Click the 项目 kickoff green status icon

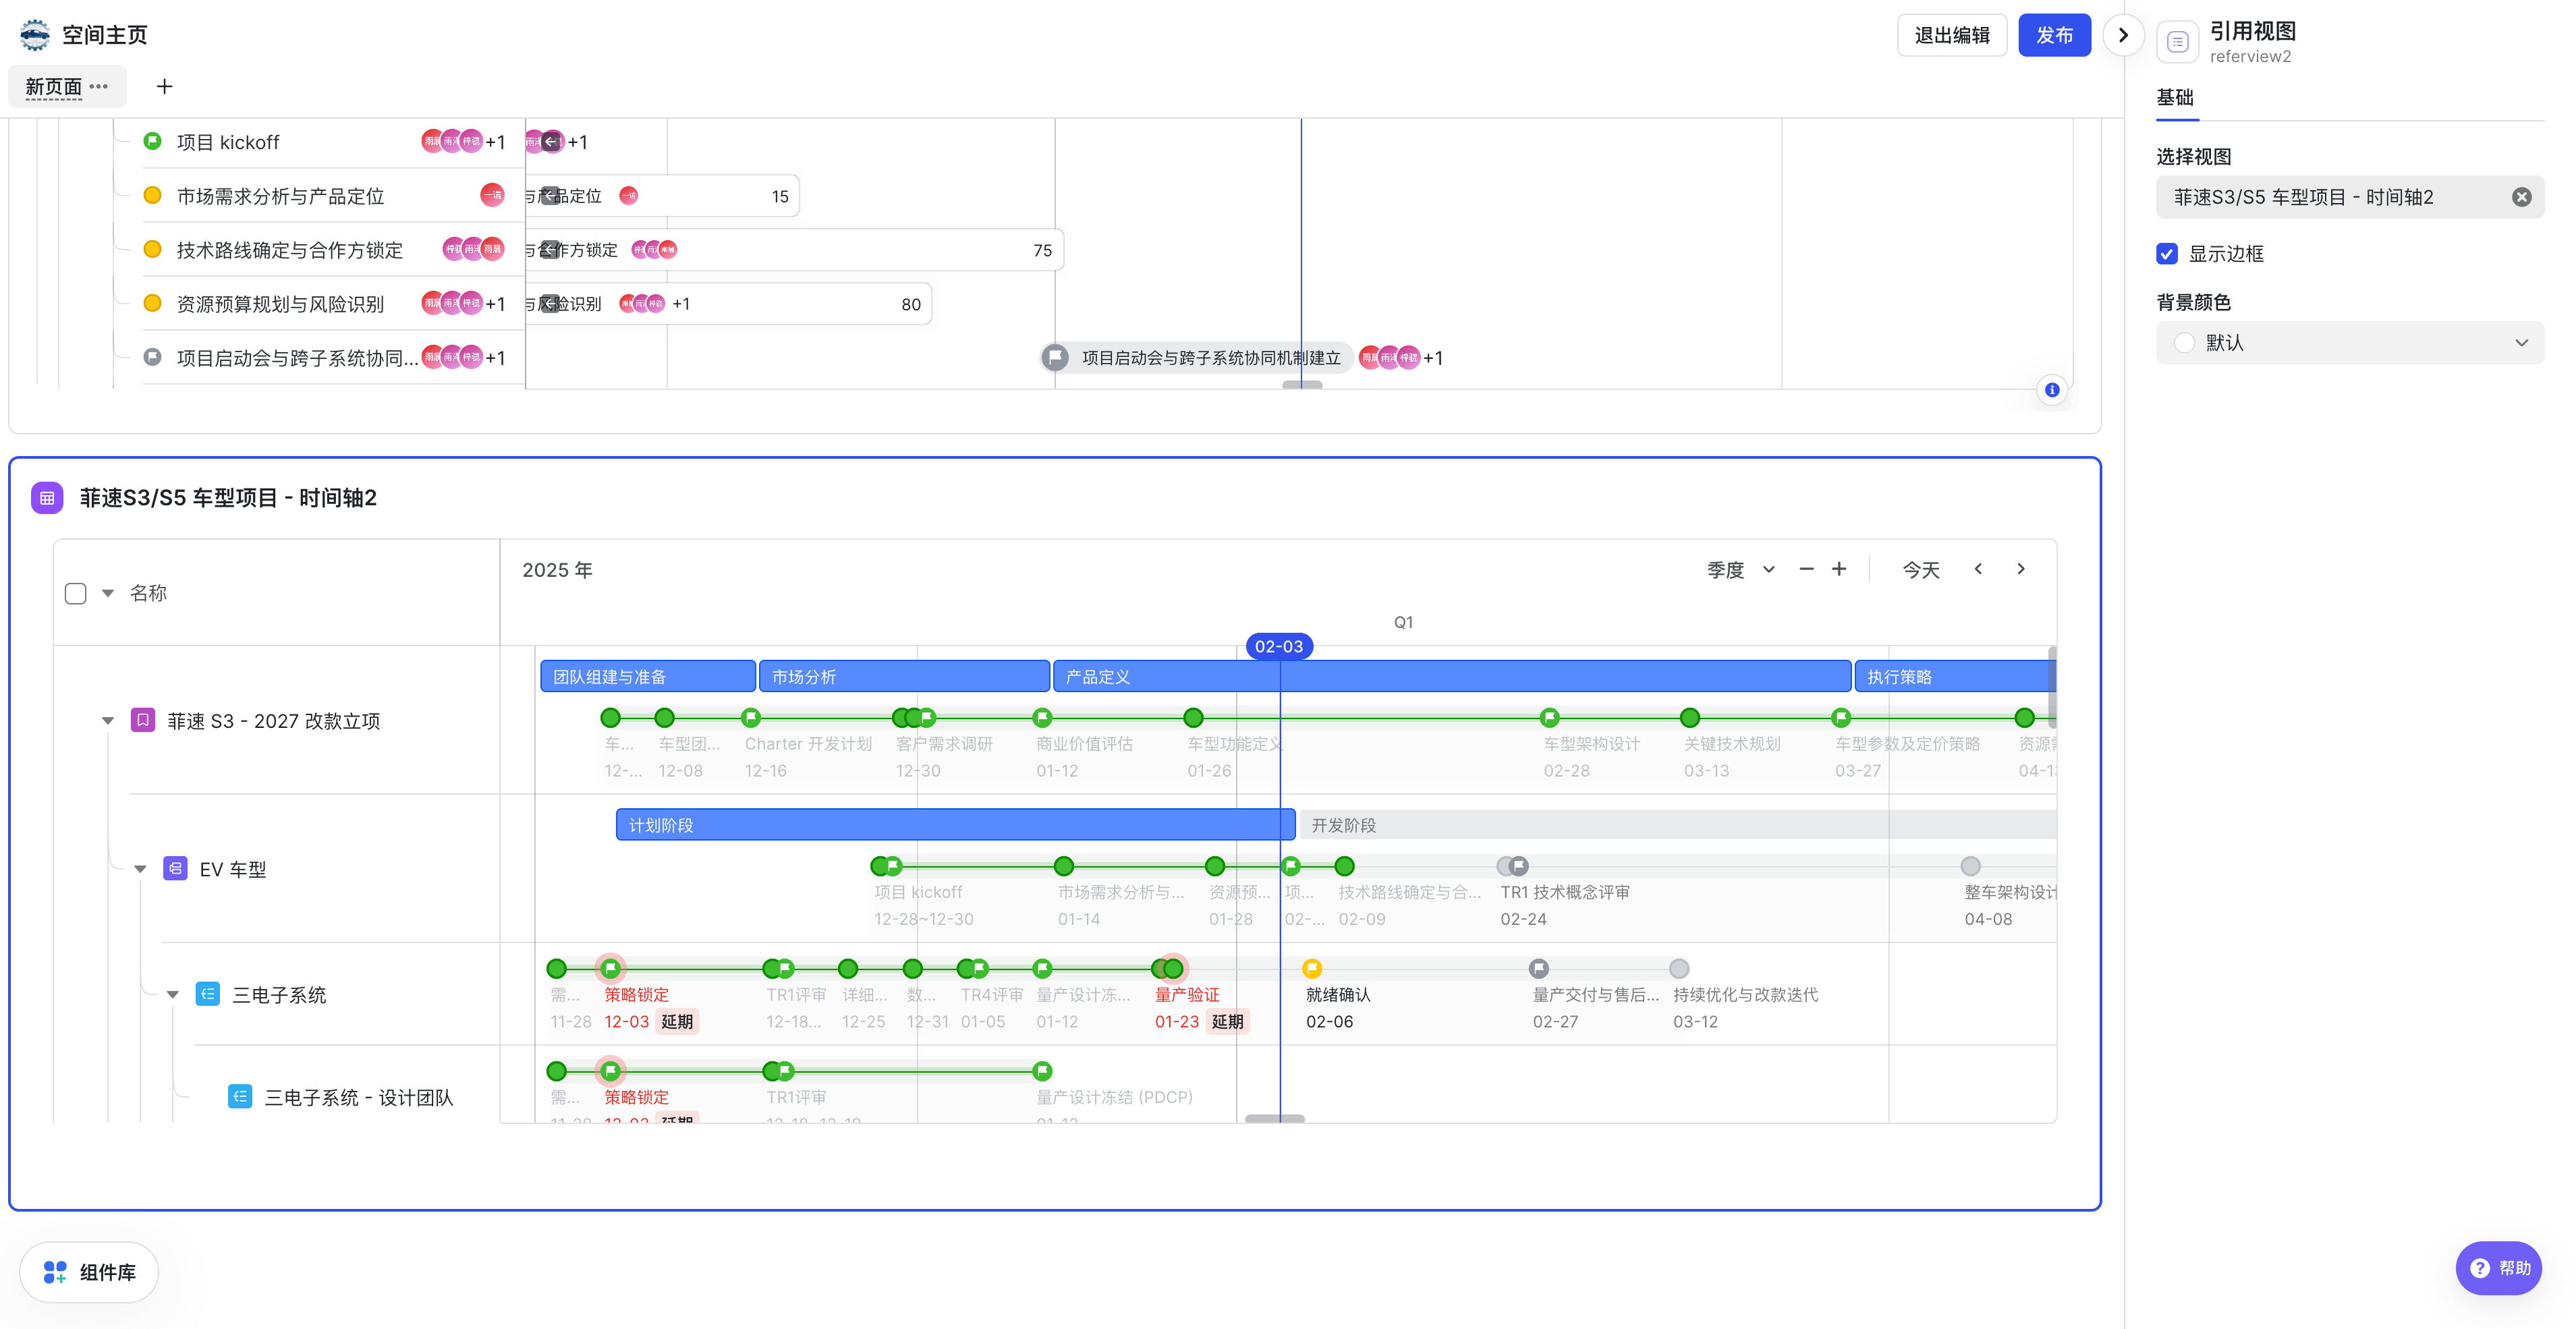click(152, 141)
